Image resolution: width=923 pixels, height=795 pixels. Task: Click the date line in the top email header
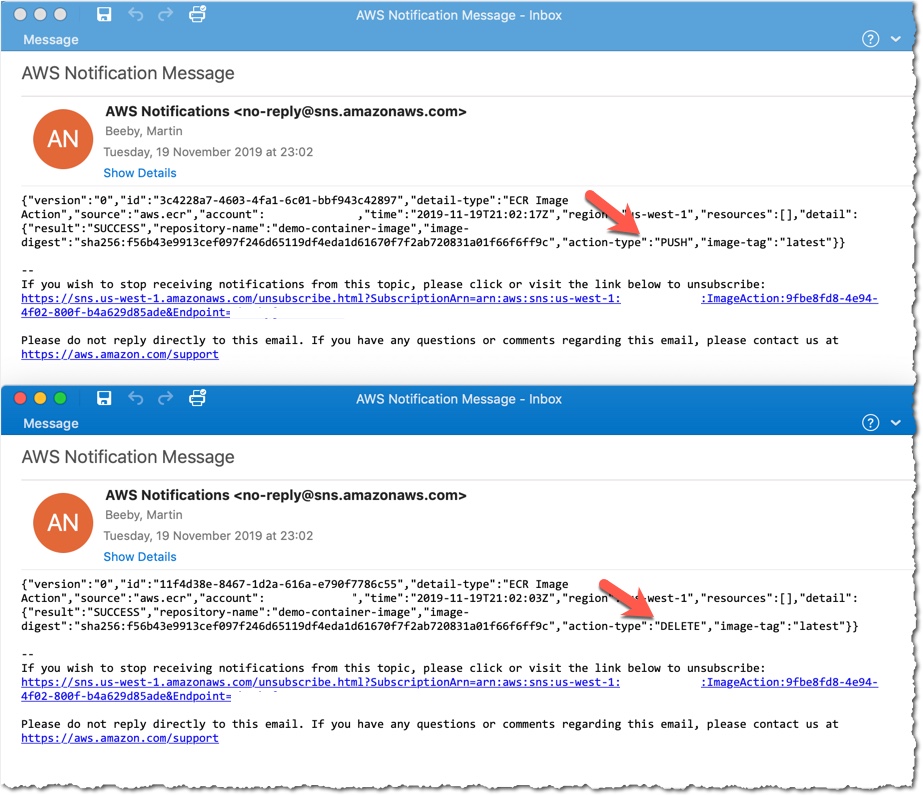point(208,152)
